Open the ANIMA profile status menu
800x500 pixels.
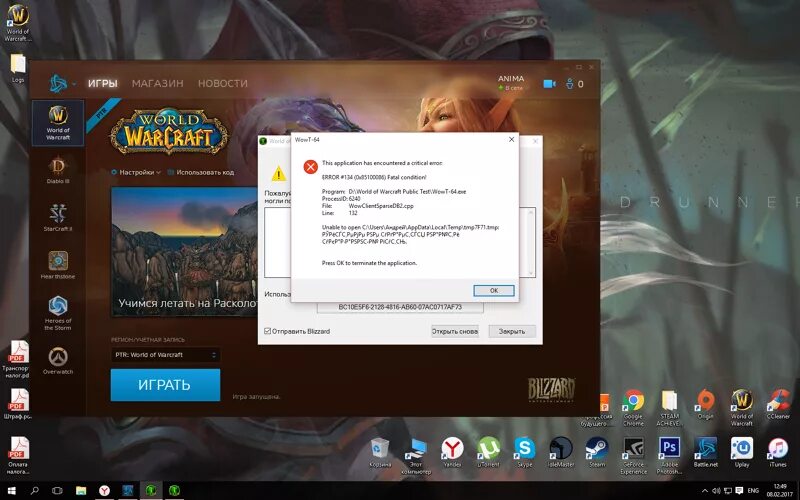click(511, 83)
